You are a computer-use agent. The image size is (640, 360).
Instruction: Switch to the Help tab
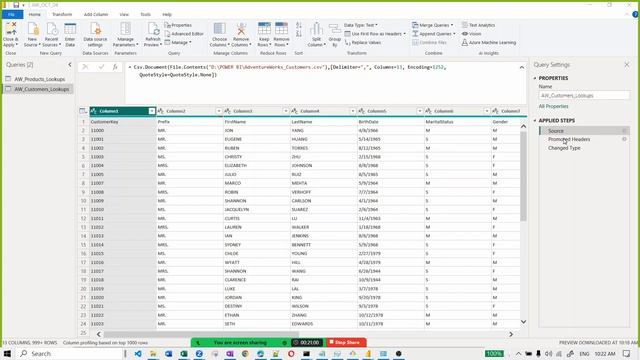click(x=167, y=14)
